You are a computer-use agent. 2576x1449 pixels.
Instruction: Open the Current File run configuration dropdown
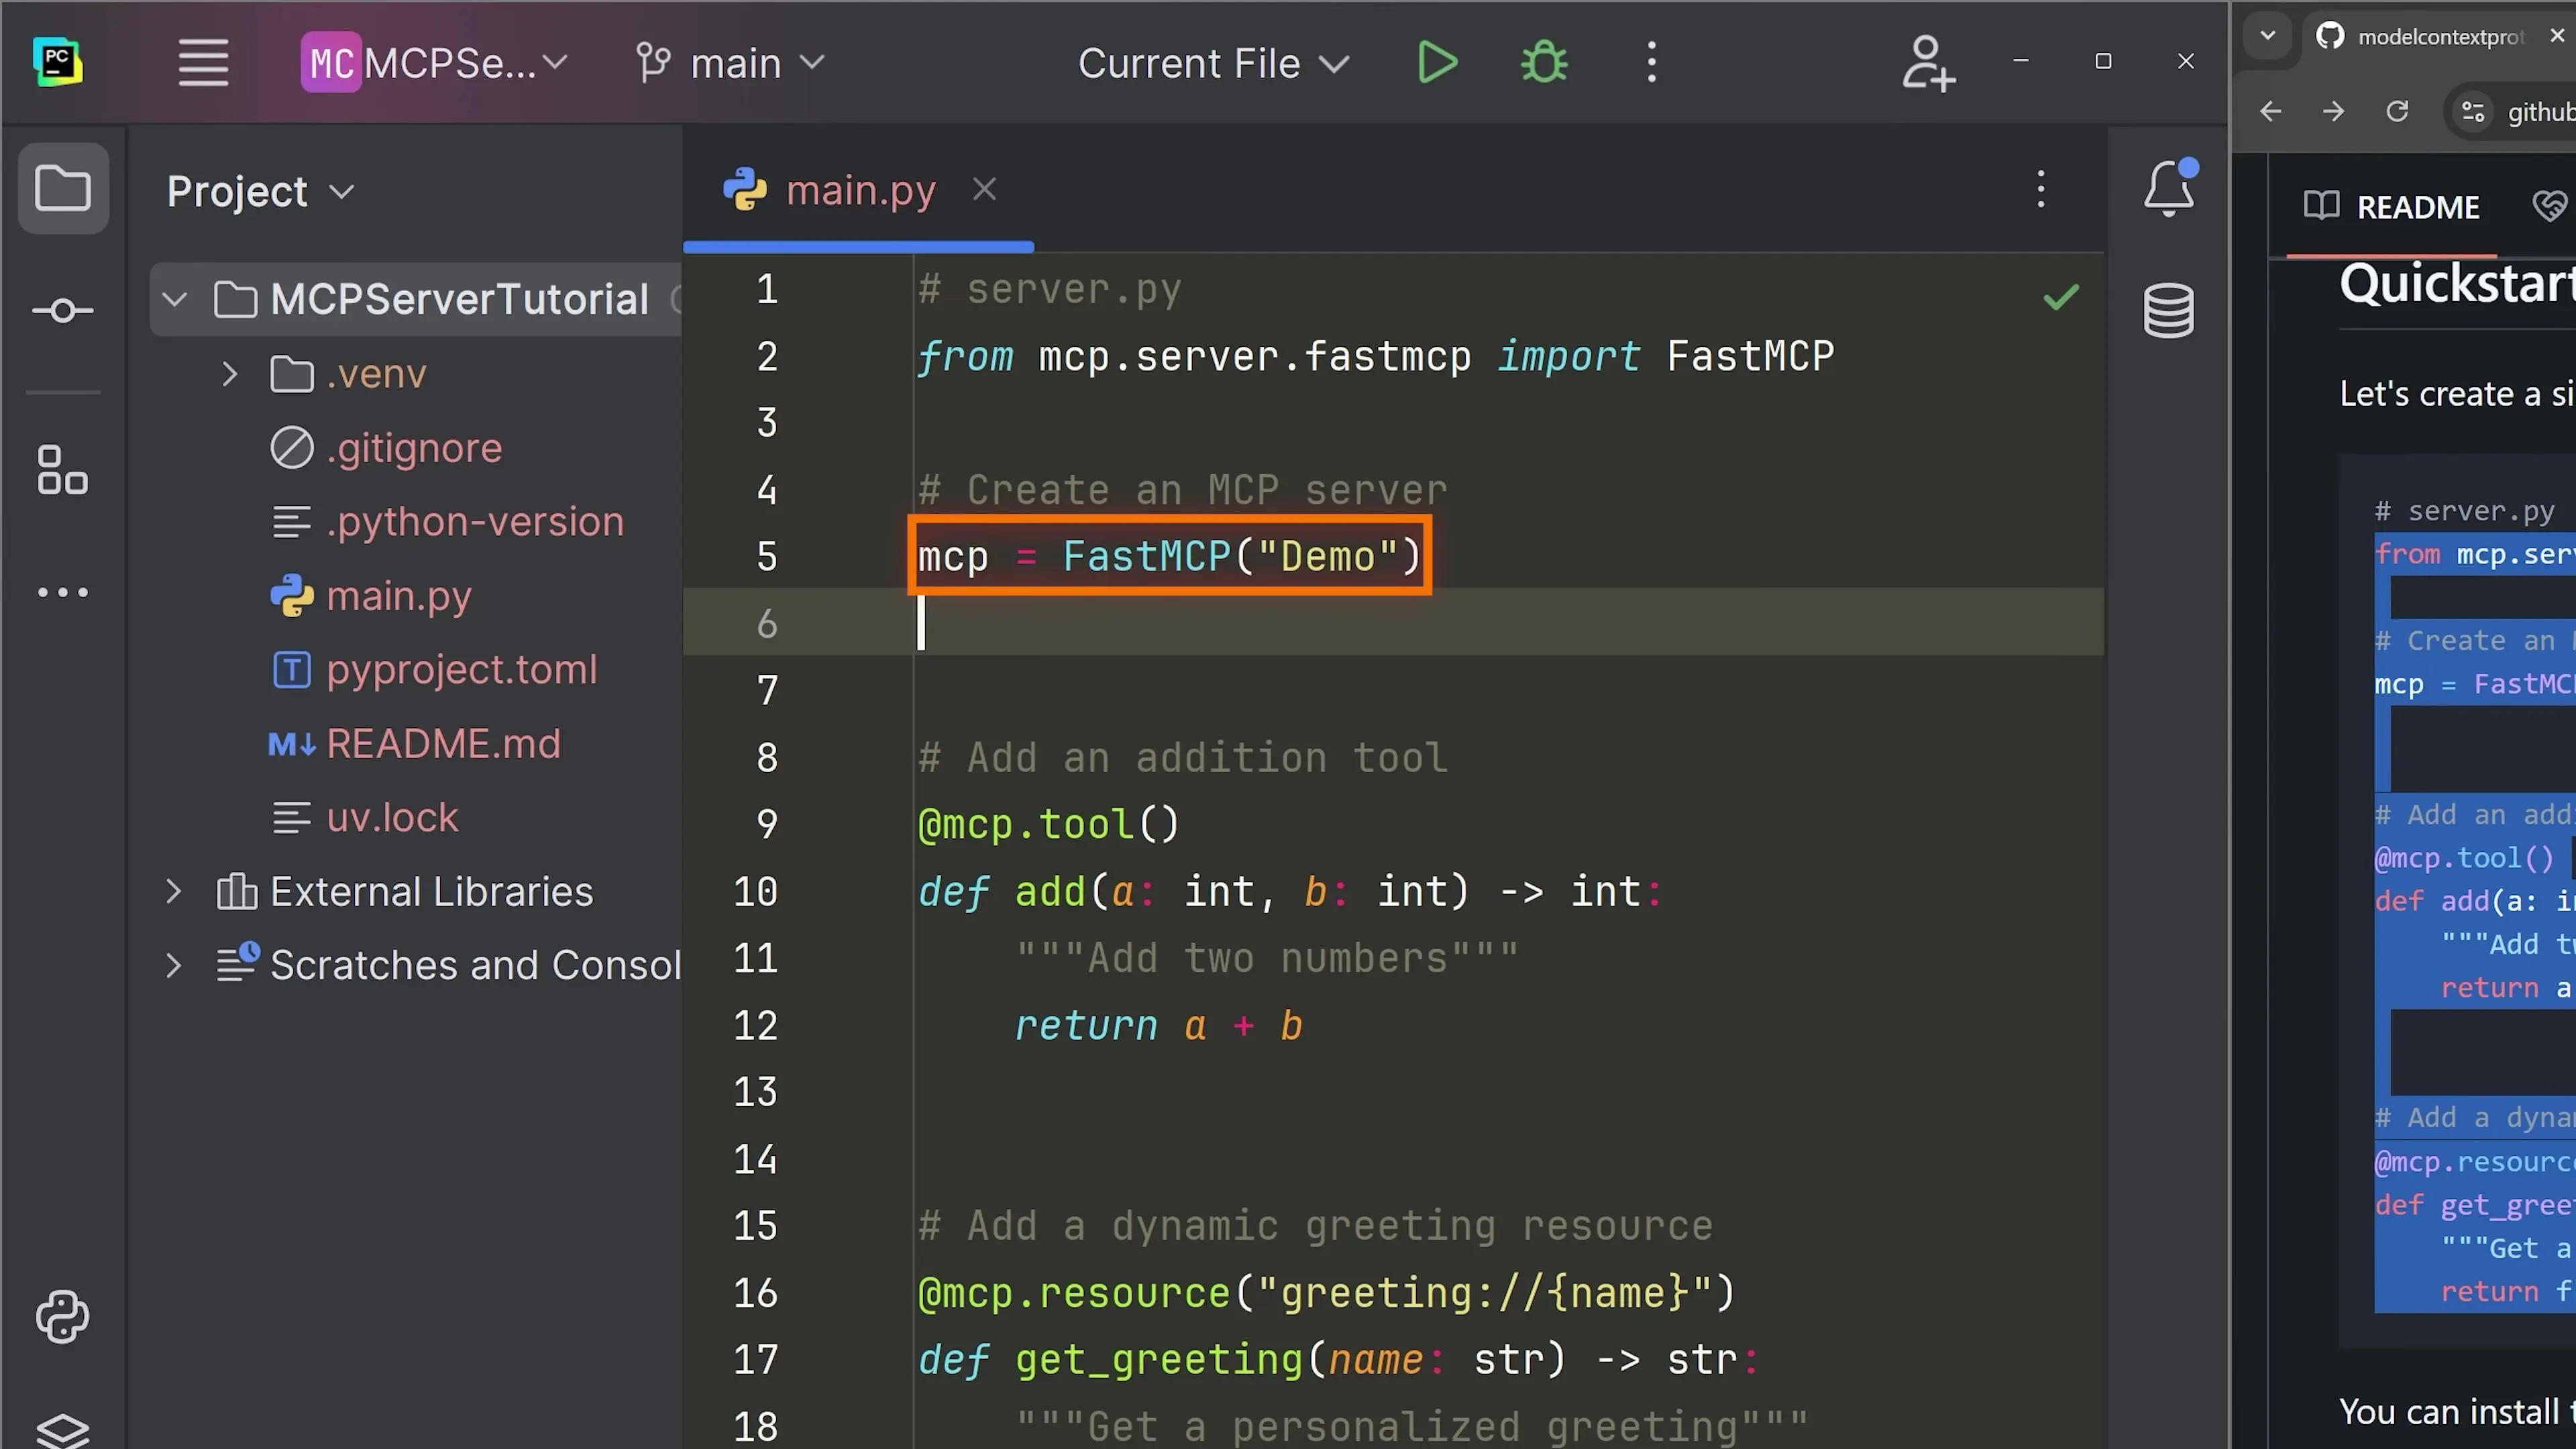pos(1213,63)
